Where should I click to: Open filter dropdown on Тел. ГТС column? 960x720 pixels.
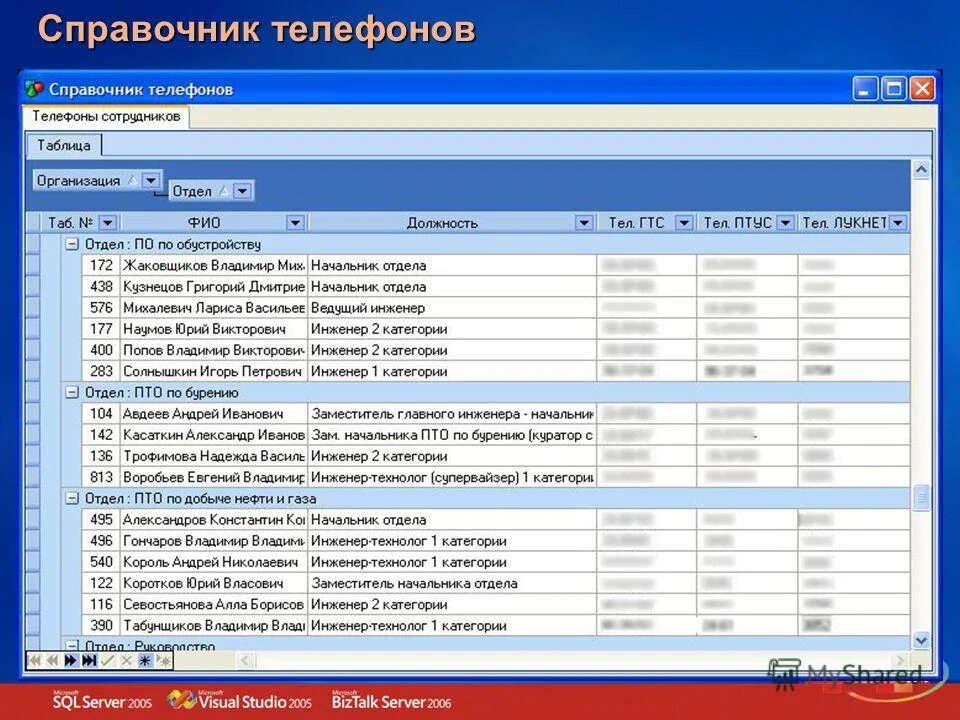(x=684, y=222)
